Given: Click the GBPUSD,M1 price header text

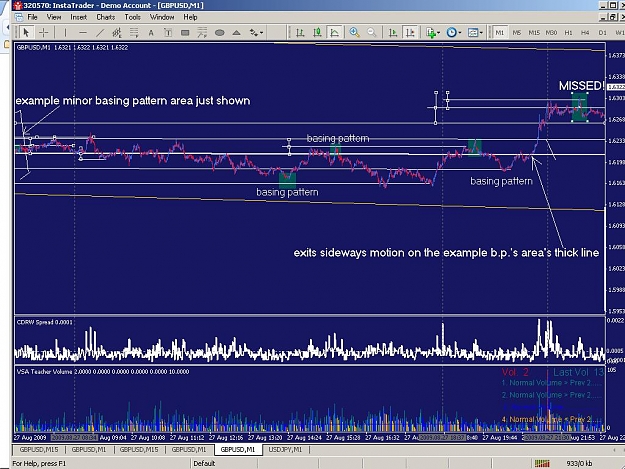Looking at the screenshot, I should click(73, 47).
